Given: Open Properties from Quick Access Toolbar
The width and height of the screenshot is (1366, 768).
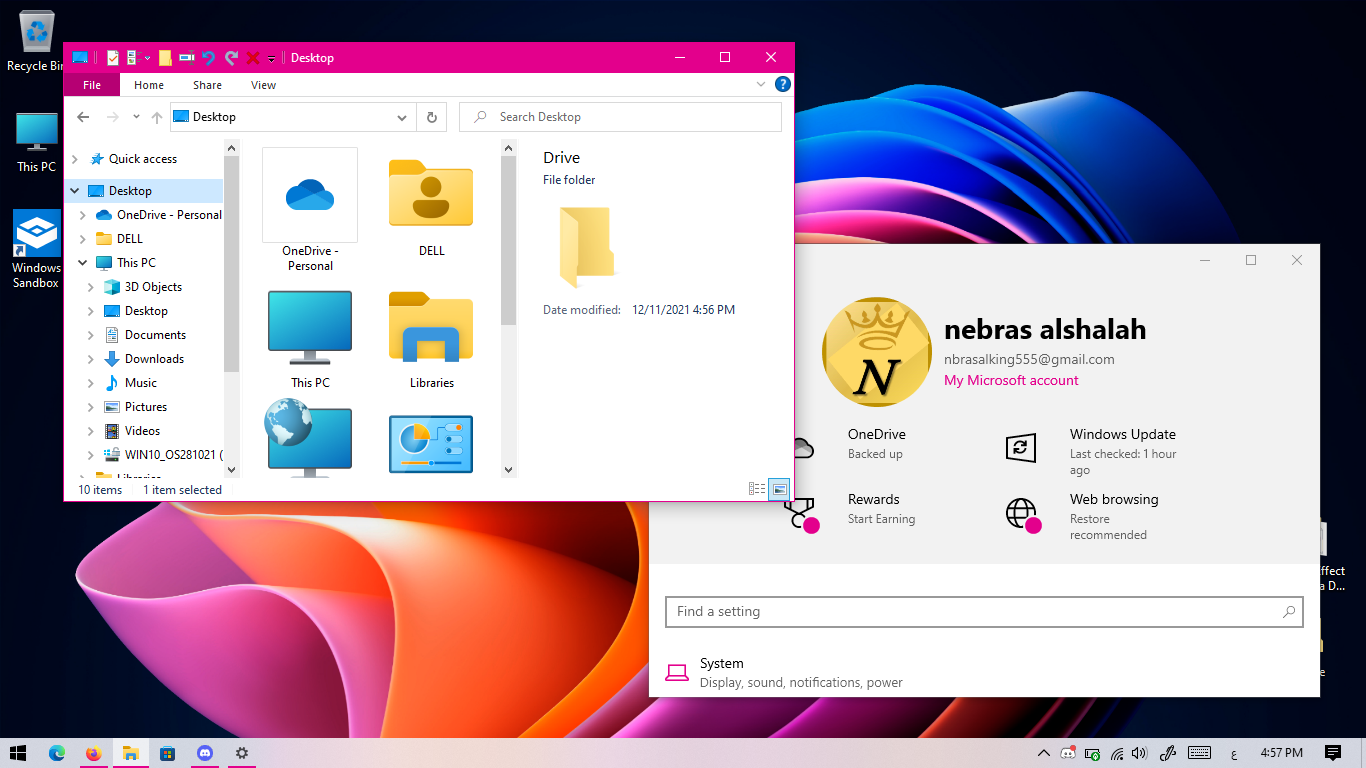Looking at the screenshot, I should click(112, 57).
